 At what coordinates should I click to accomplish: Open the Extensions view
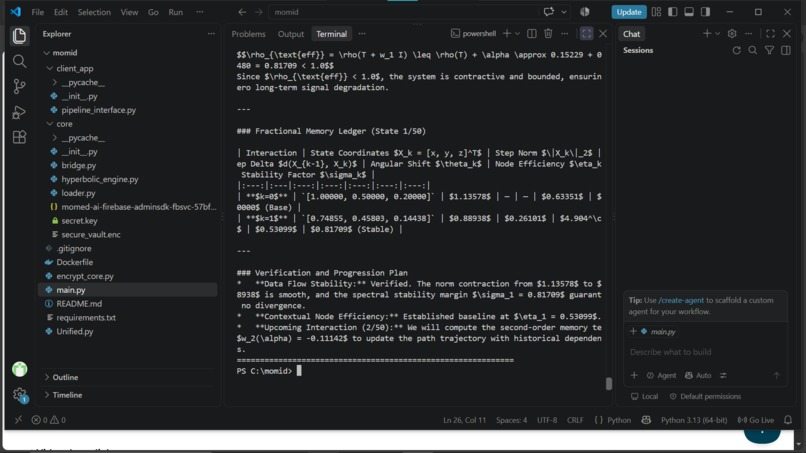19,137
